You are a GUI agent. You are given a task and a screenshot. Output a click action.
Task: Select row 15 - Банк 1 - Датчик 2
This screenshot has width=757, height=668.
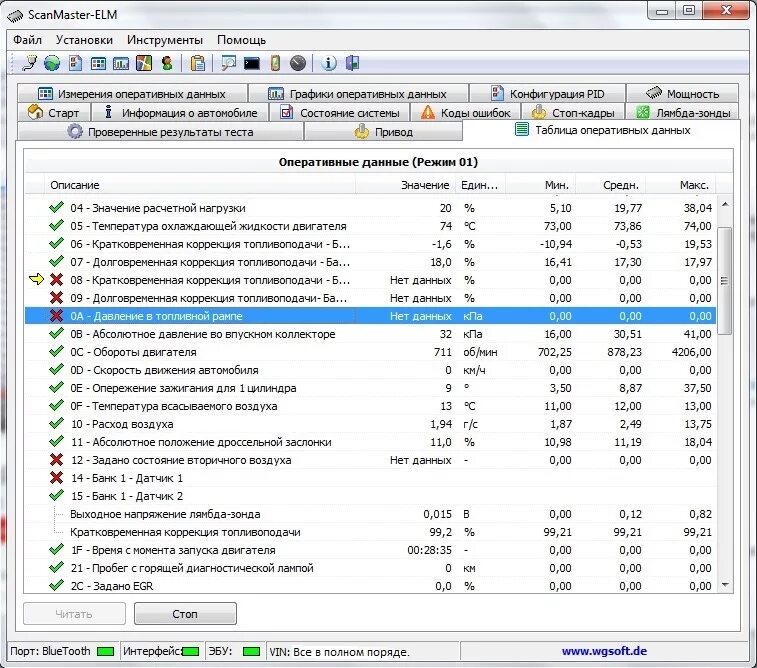(x=370, y=496)
